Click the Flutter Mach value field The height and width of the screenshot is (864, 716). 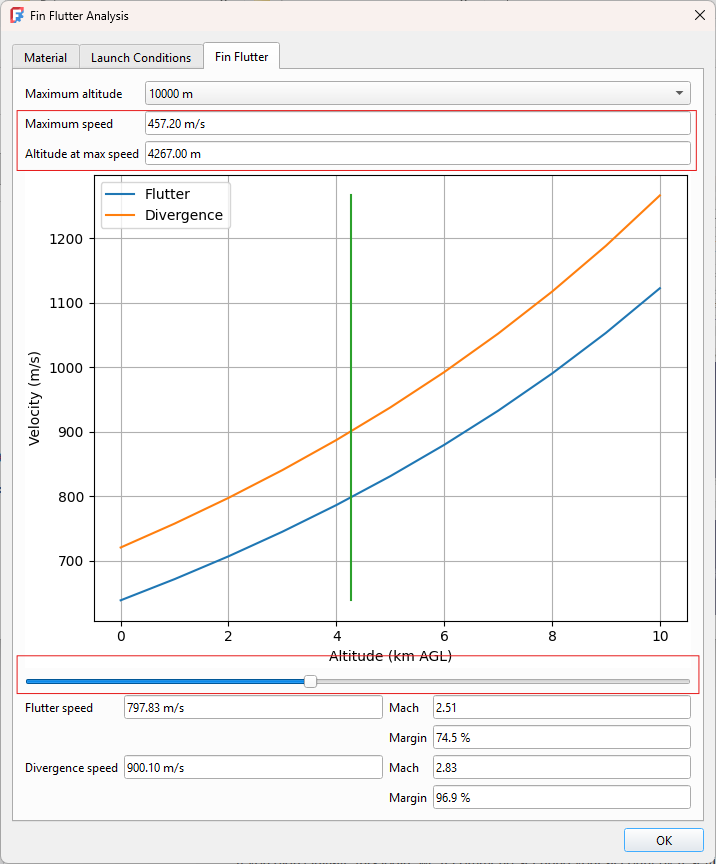560,708
